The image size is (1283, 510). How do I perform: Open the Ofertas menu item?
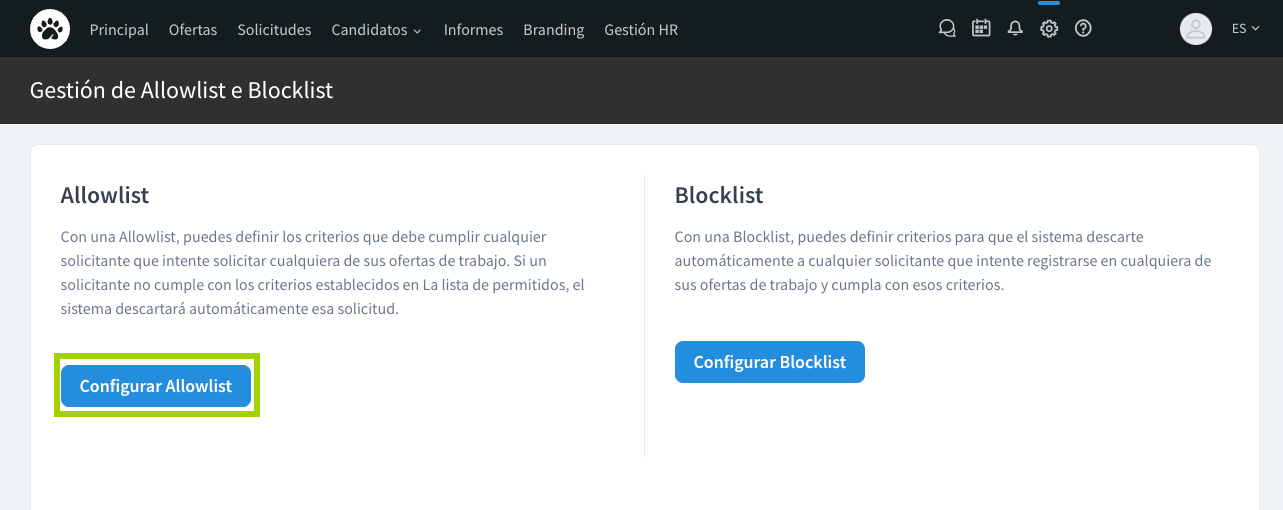pyautogui.click(x=193, y=30)
